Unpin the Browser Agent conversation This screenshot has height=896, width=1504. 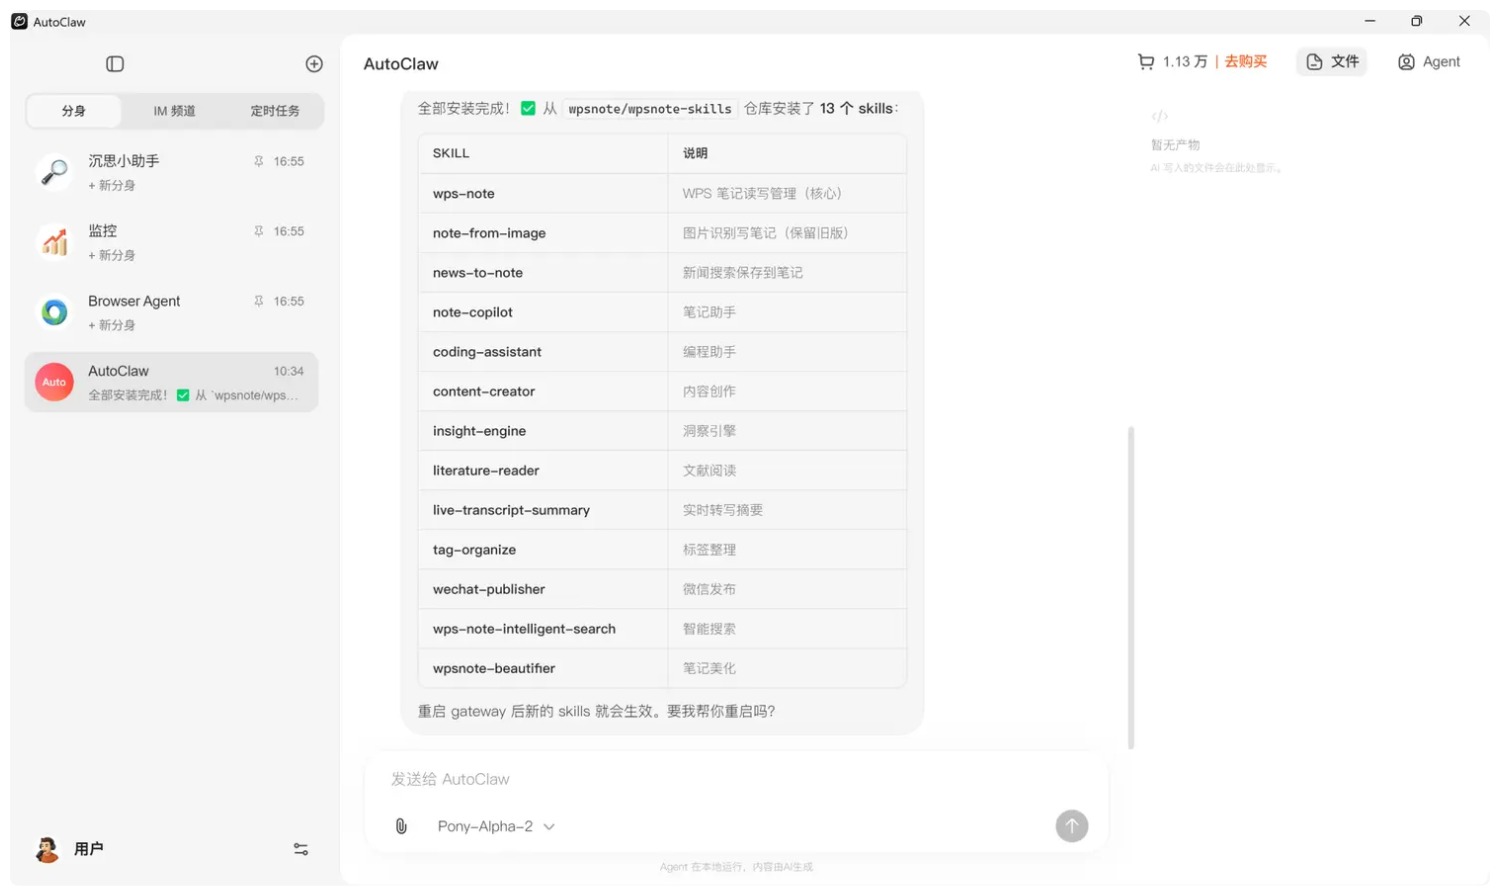(x=259, y=301)
